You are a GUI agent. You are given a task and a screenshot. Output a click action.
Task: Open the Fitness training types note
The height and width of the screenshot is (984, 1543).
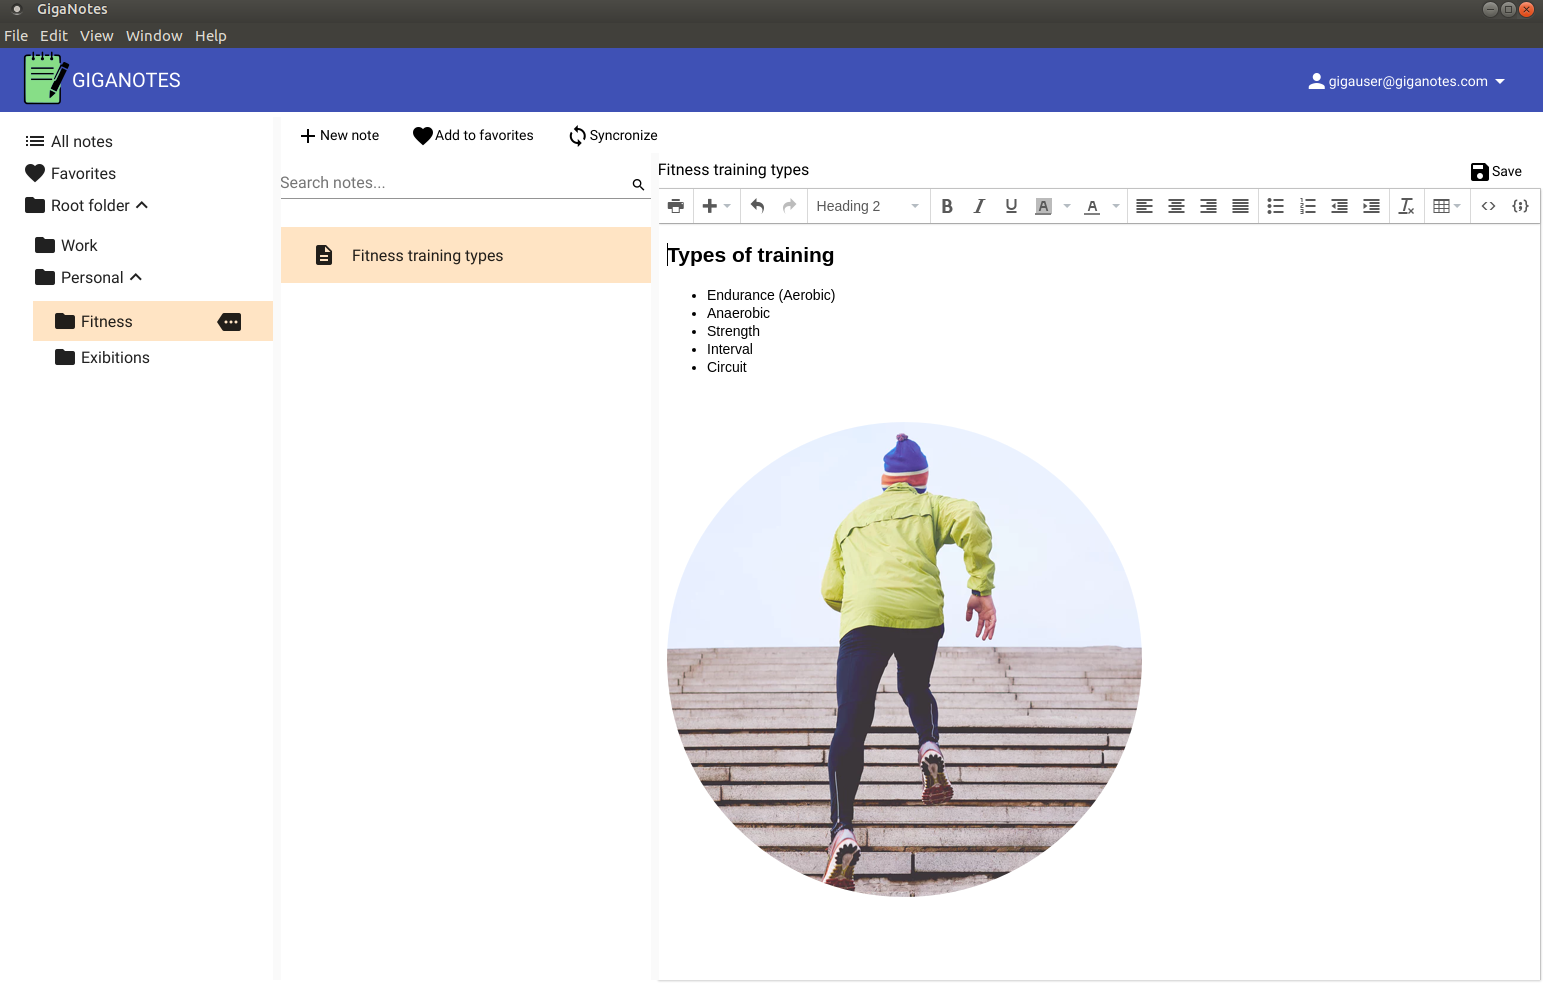pos(466,255)
